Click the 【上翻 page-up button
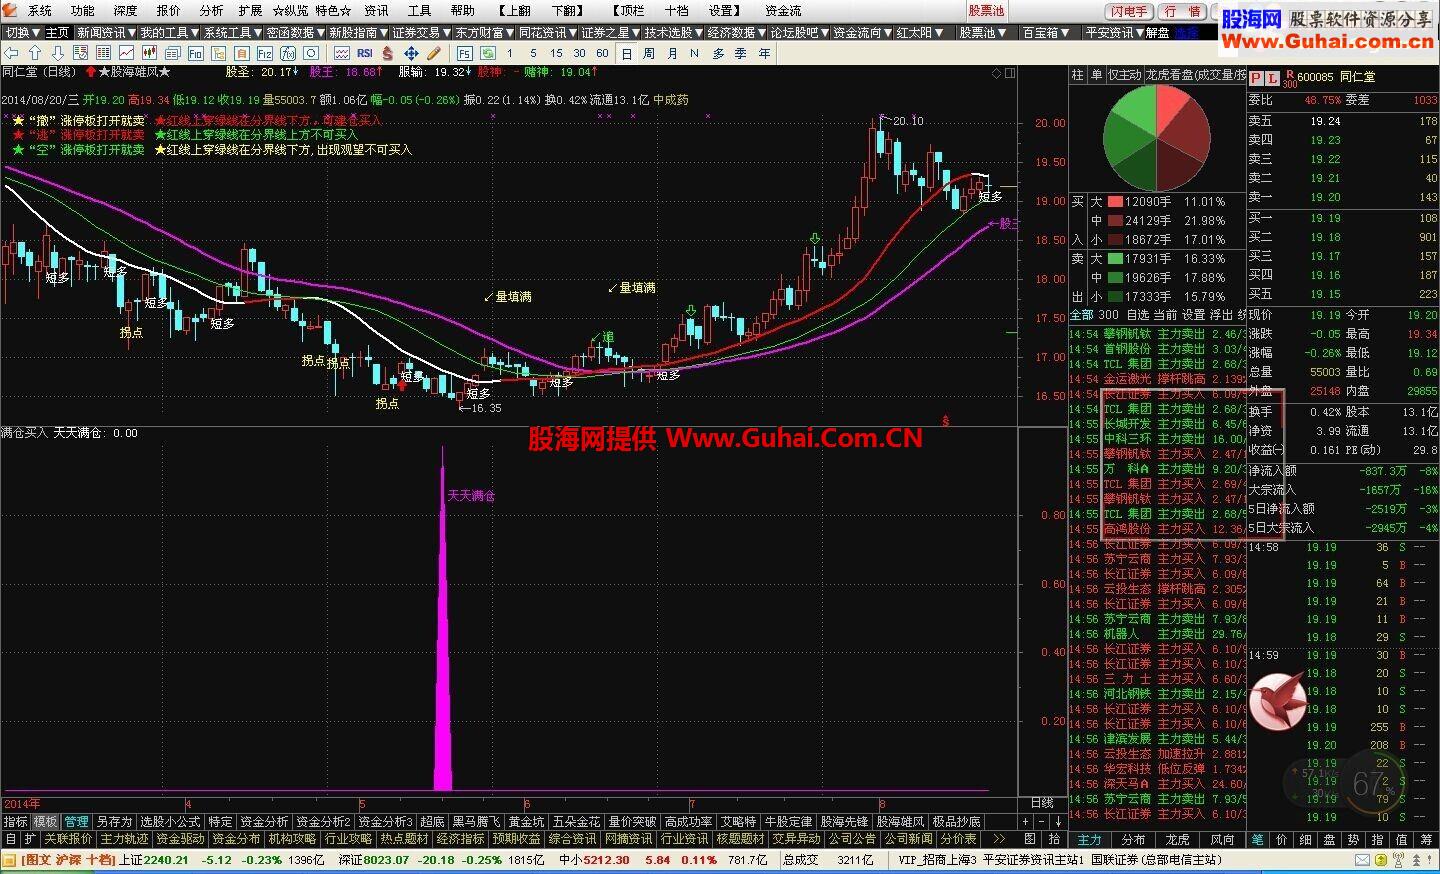 tap(514, 11)
